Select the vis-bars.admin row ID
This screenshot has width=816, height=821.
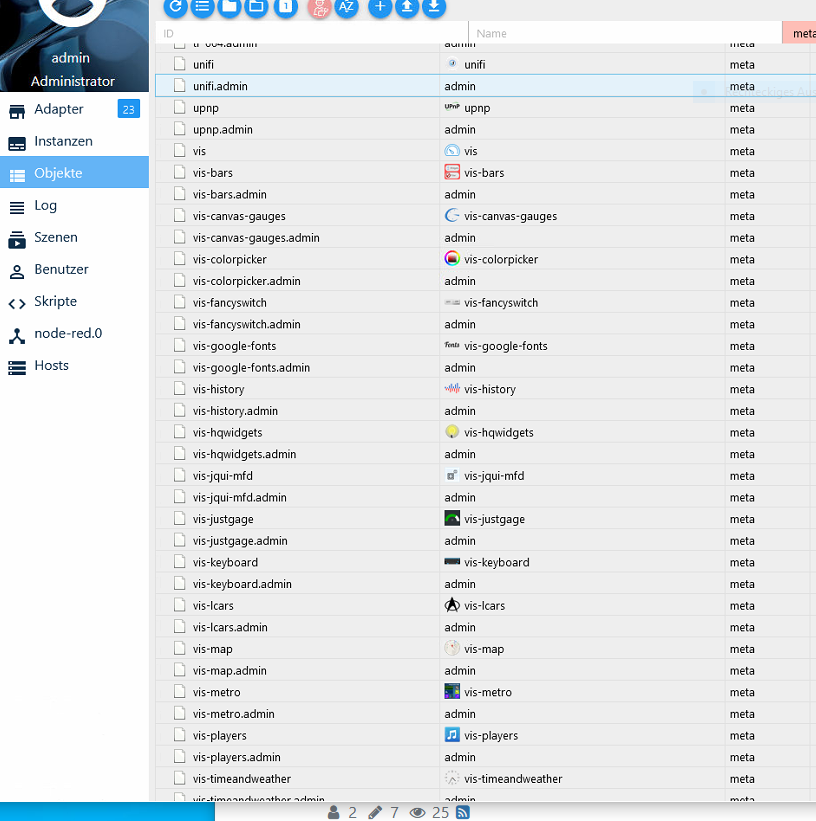[229, 194]
